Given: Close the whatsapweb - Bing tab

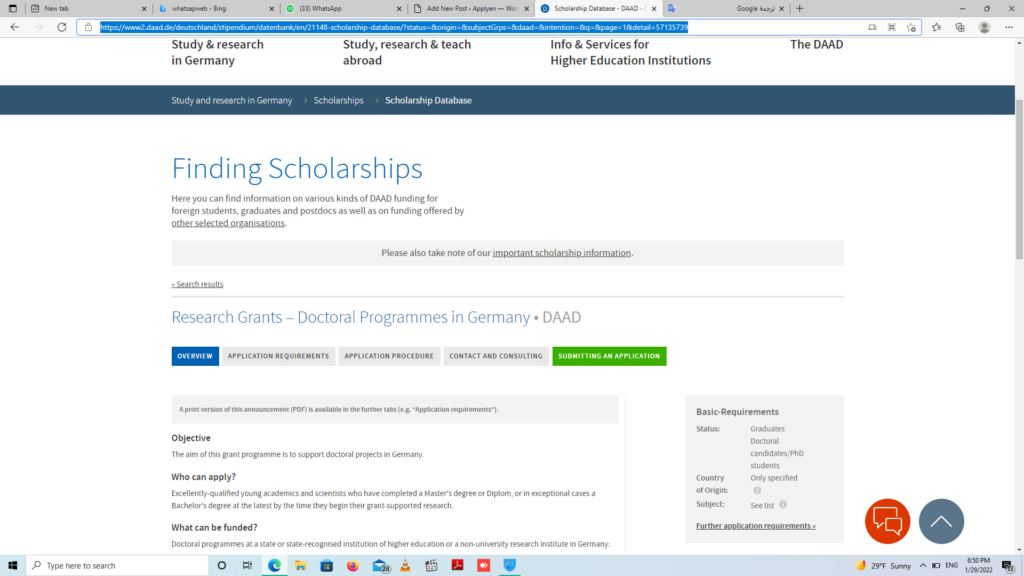Looking at the screenshot, I should pos(272,8).
